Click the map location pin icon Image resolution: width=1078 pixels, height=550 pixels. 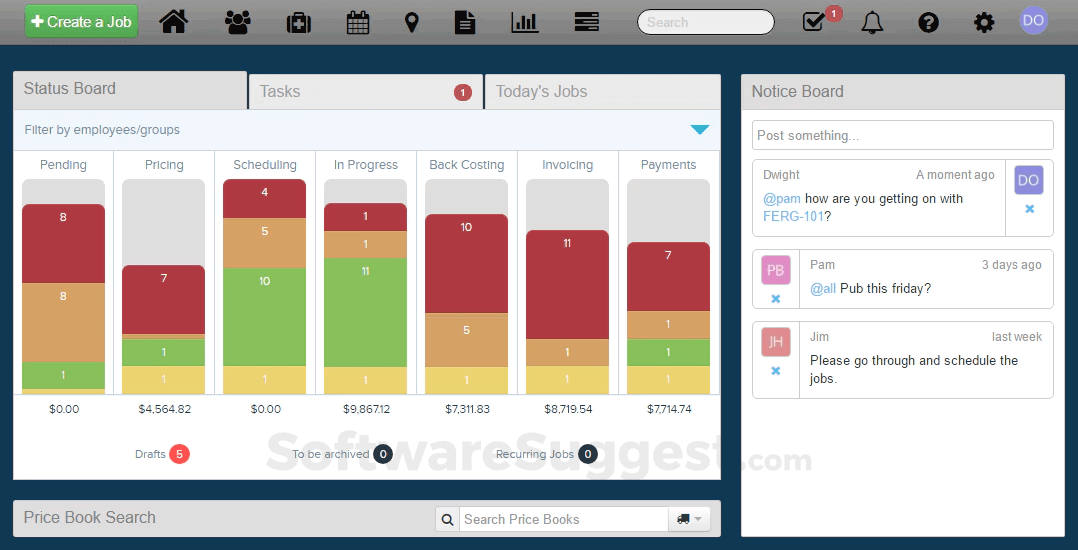tap(412, 22)
